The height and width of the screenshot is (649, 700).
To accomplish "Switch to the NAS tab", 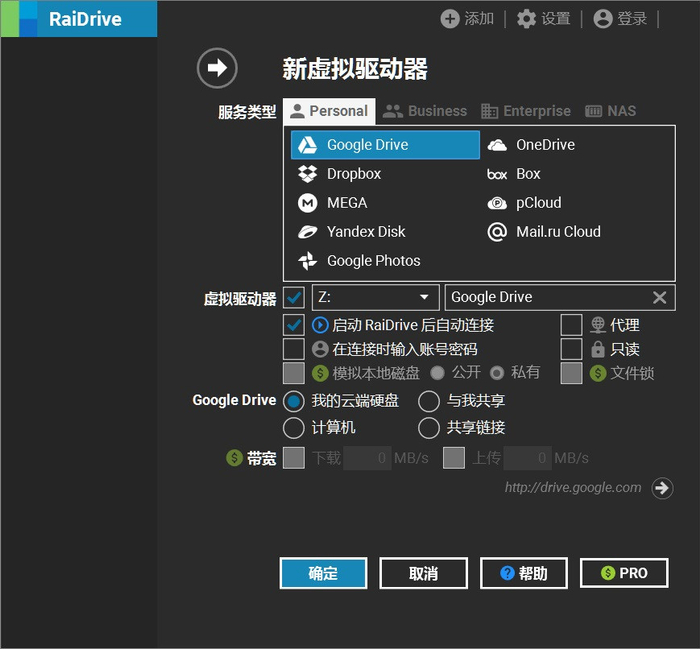I will point(611,111).
